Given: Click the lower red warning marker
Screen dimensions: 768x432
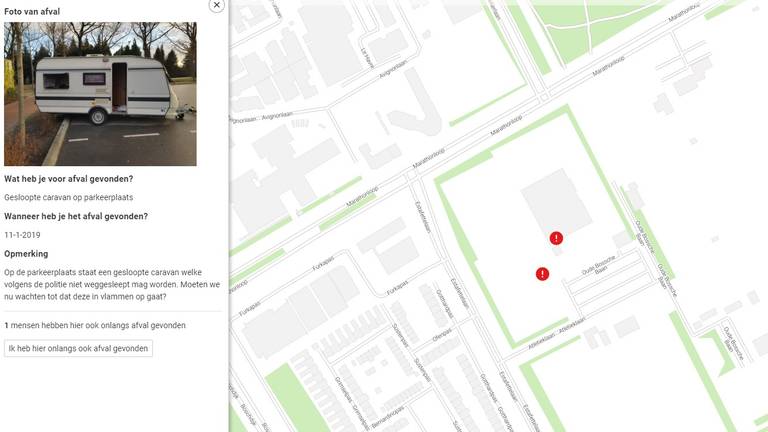Looking at the screenshot, I should point(542,274).
